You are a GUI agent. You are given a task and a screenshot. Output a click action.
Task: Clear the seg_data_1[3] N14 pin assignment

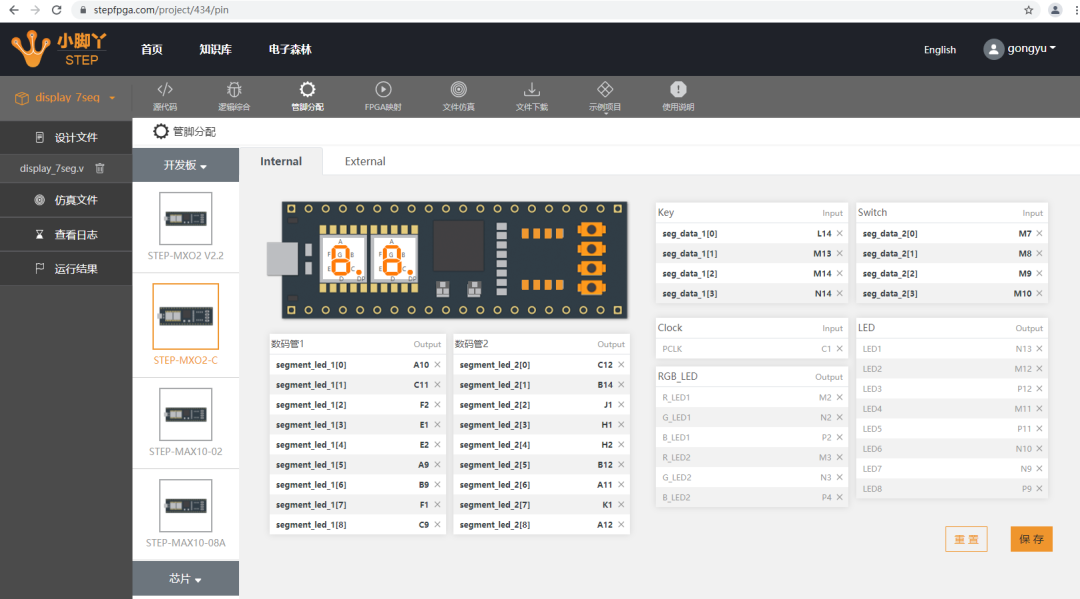840,293
